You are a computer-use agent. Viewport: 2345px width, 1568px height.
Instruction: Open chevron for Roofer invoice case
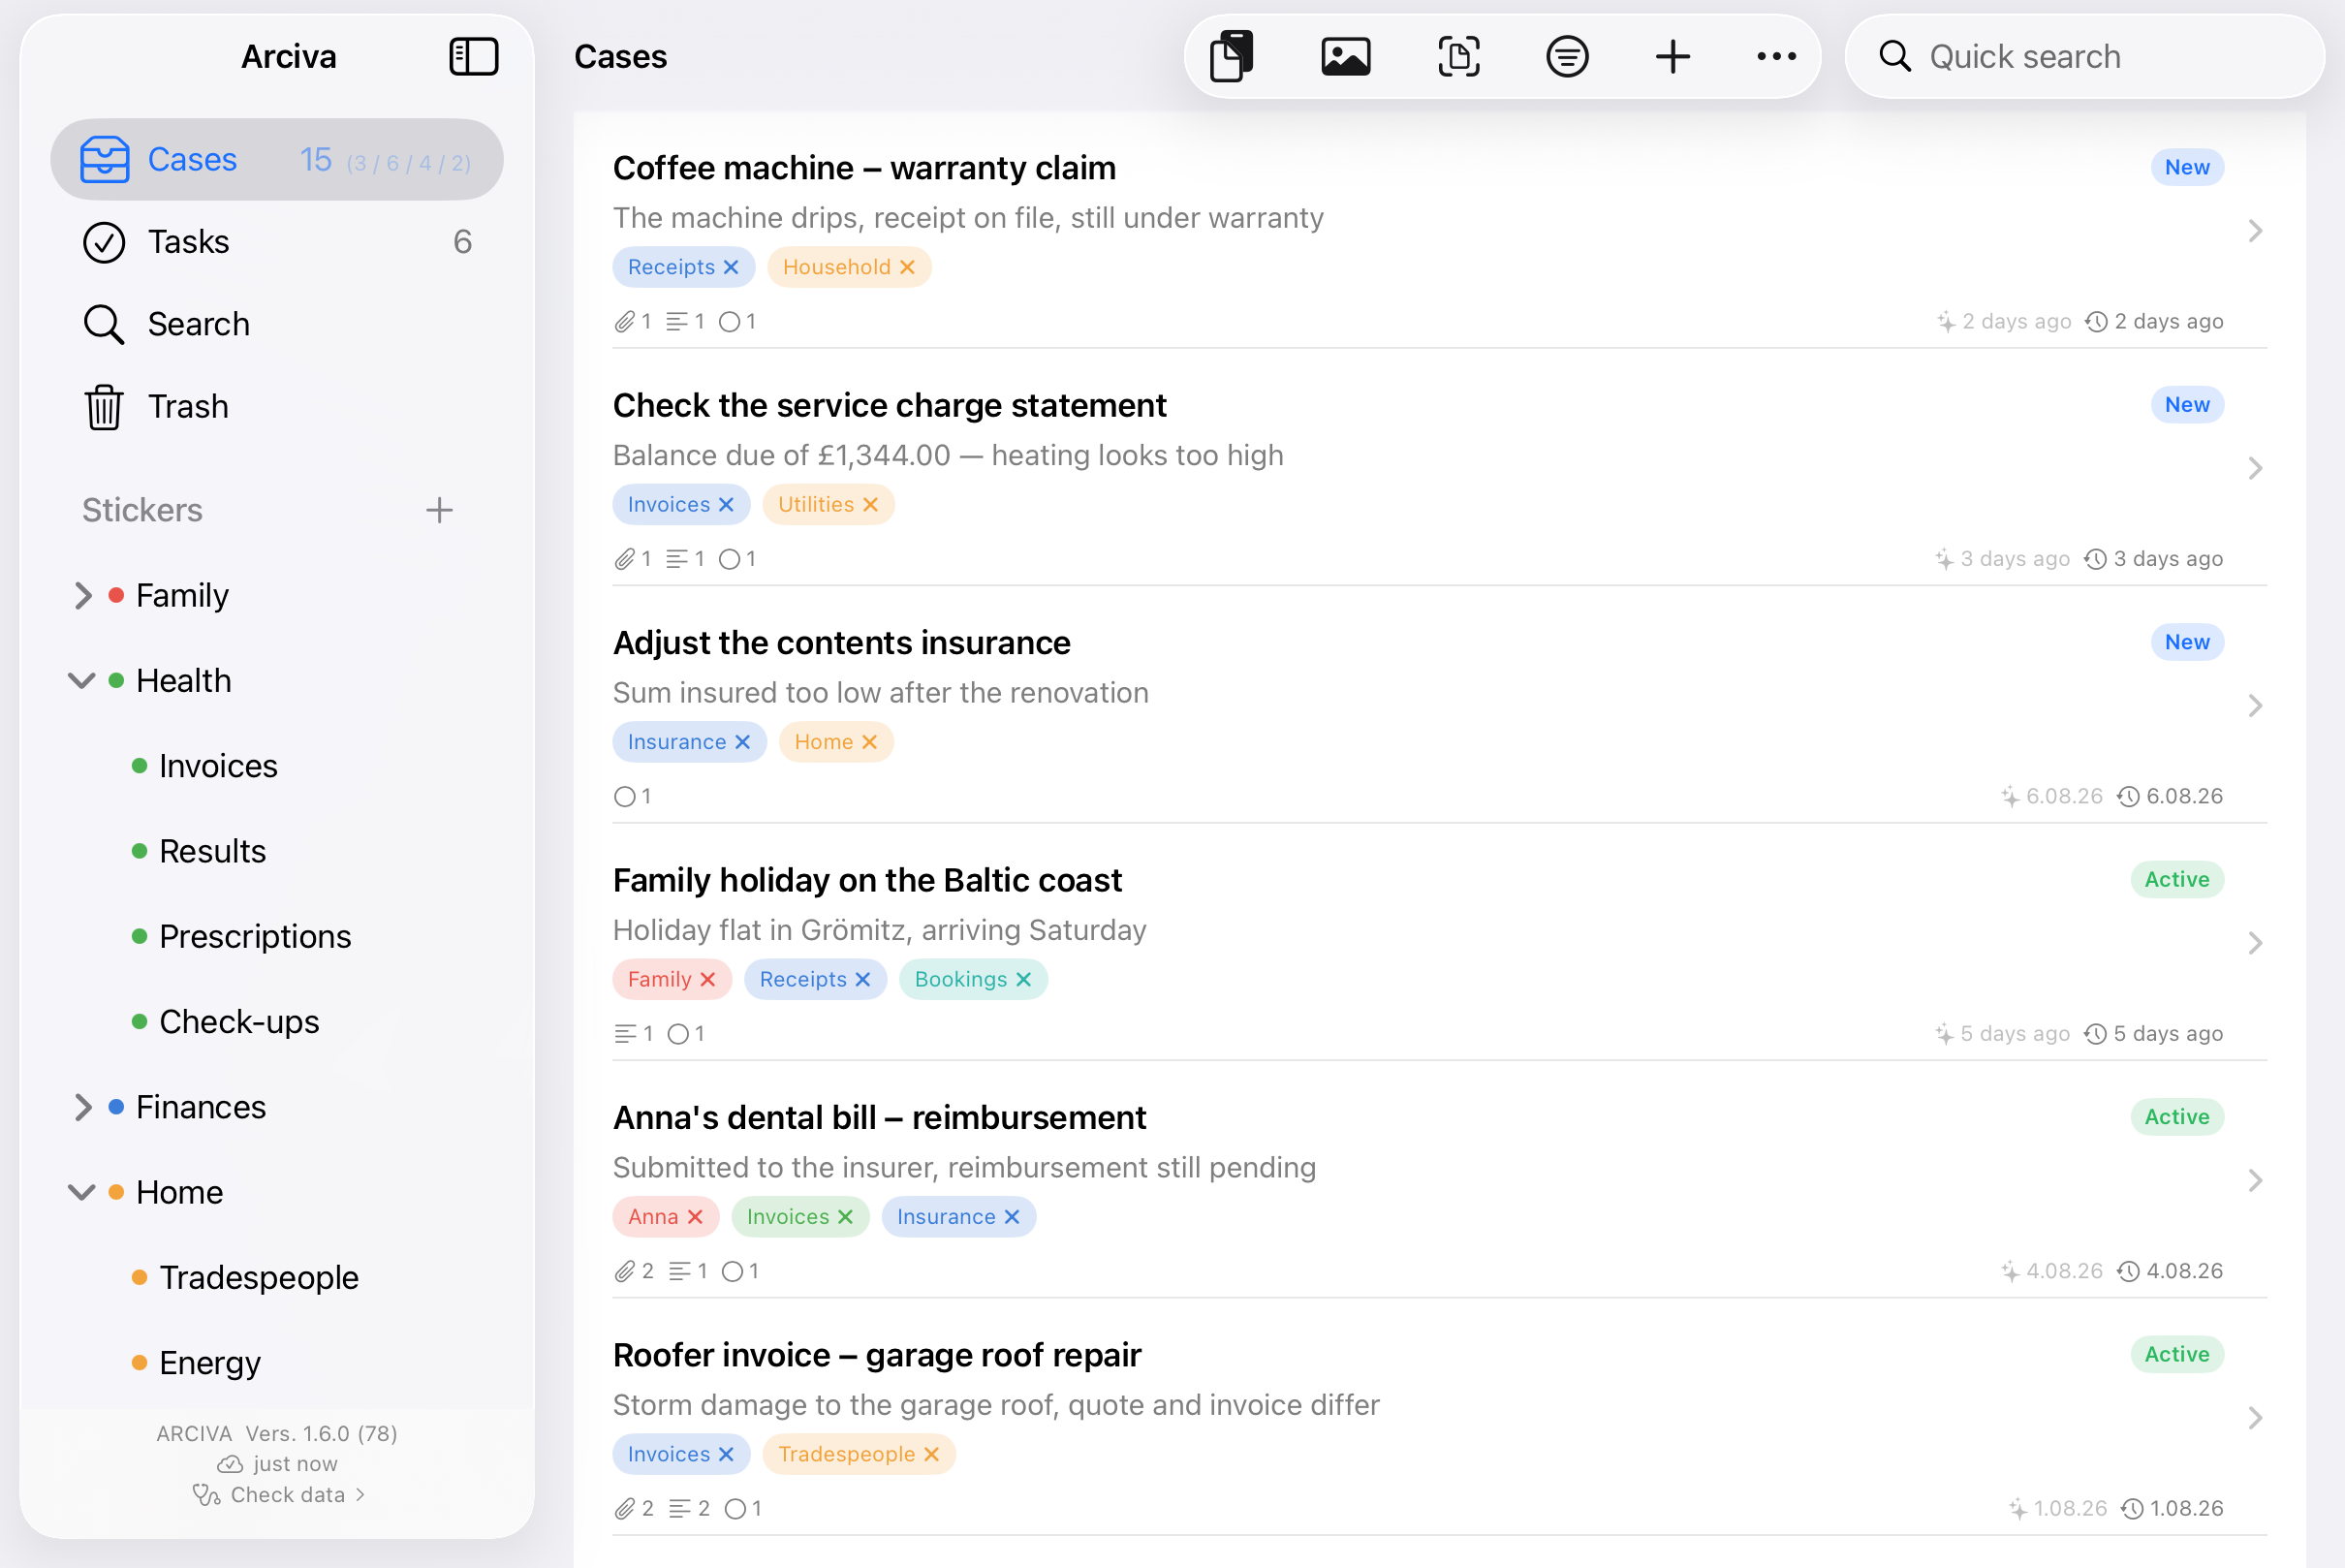click(2255, 1418)
